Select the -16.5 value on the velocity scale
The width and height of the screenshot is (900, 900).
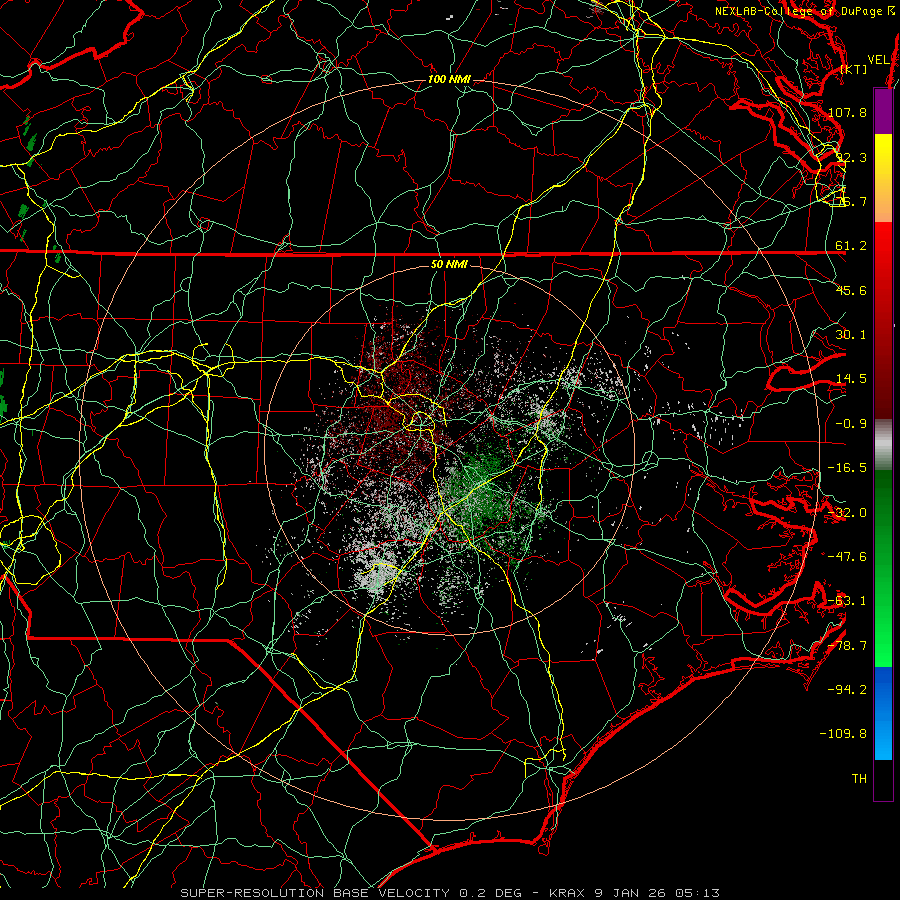(x=847, y=468)
